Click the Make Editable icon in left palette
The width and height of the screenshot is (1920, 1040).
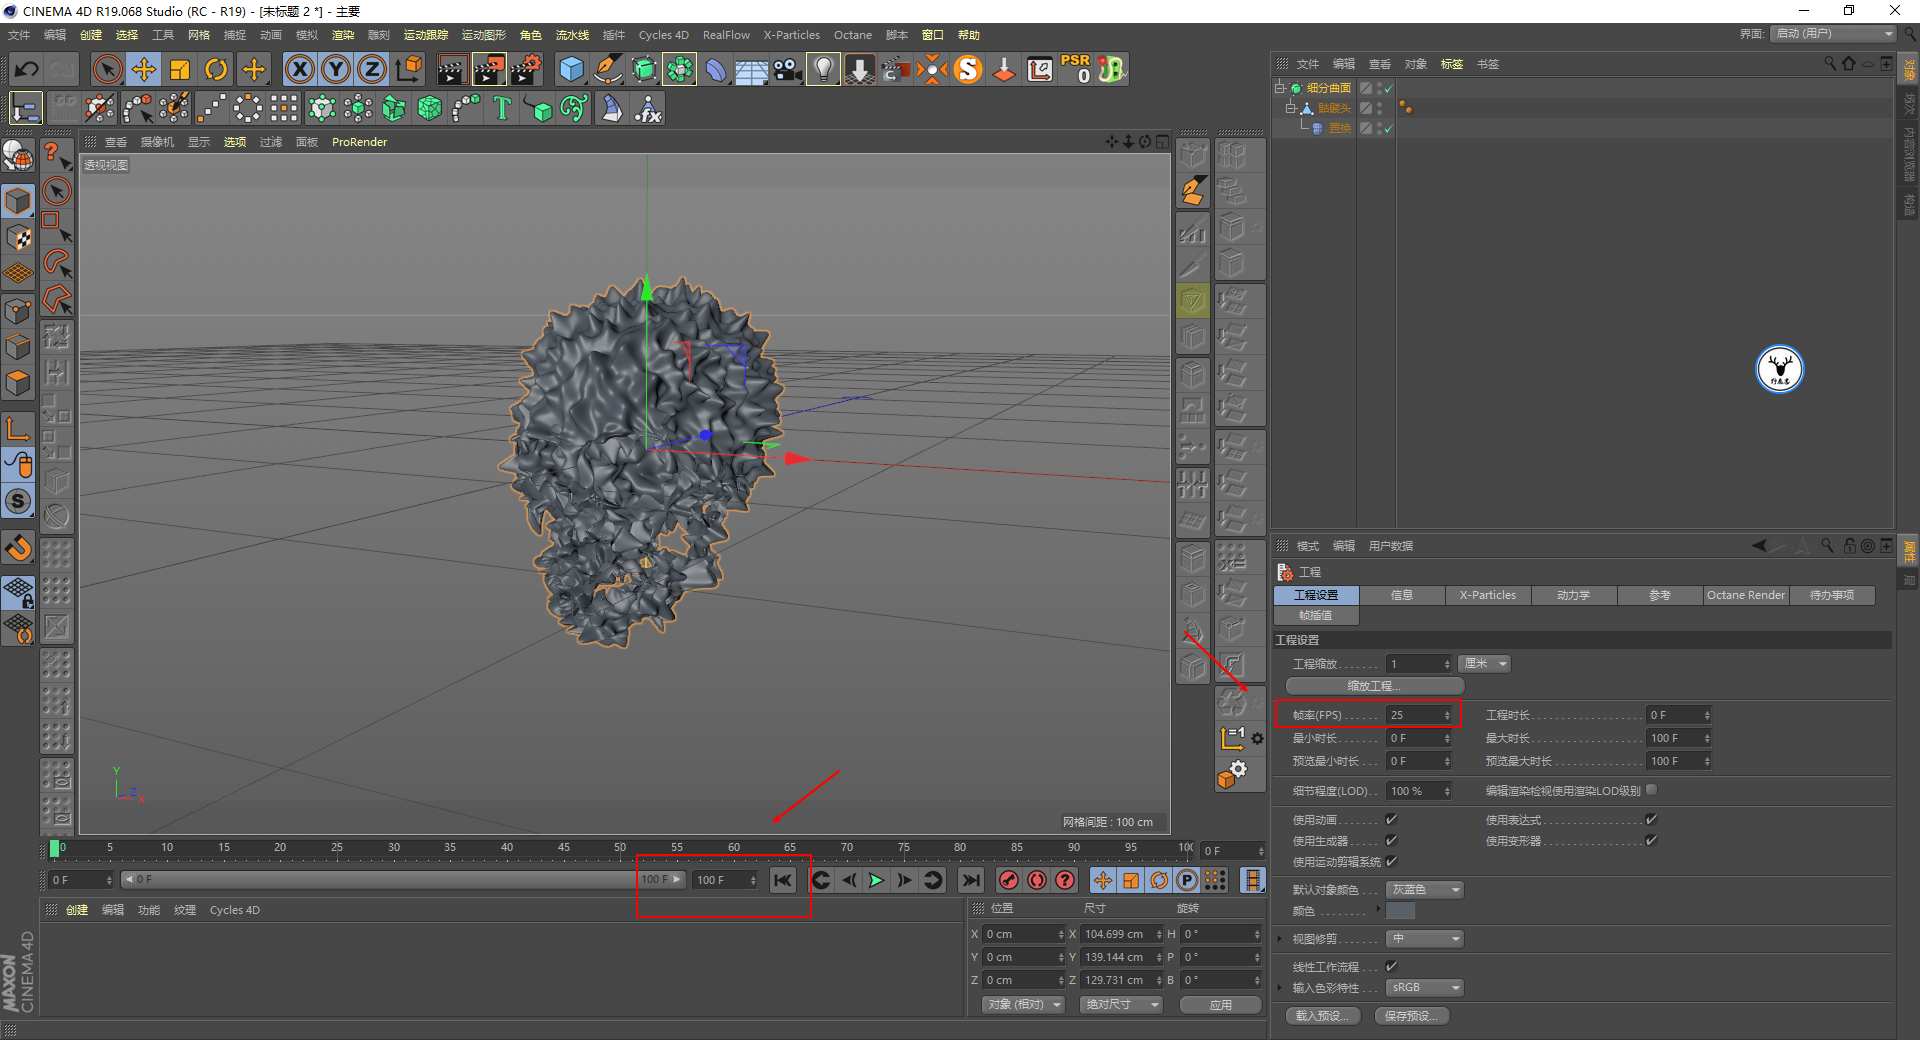[18, 156]
